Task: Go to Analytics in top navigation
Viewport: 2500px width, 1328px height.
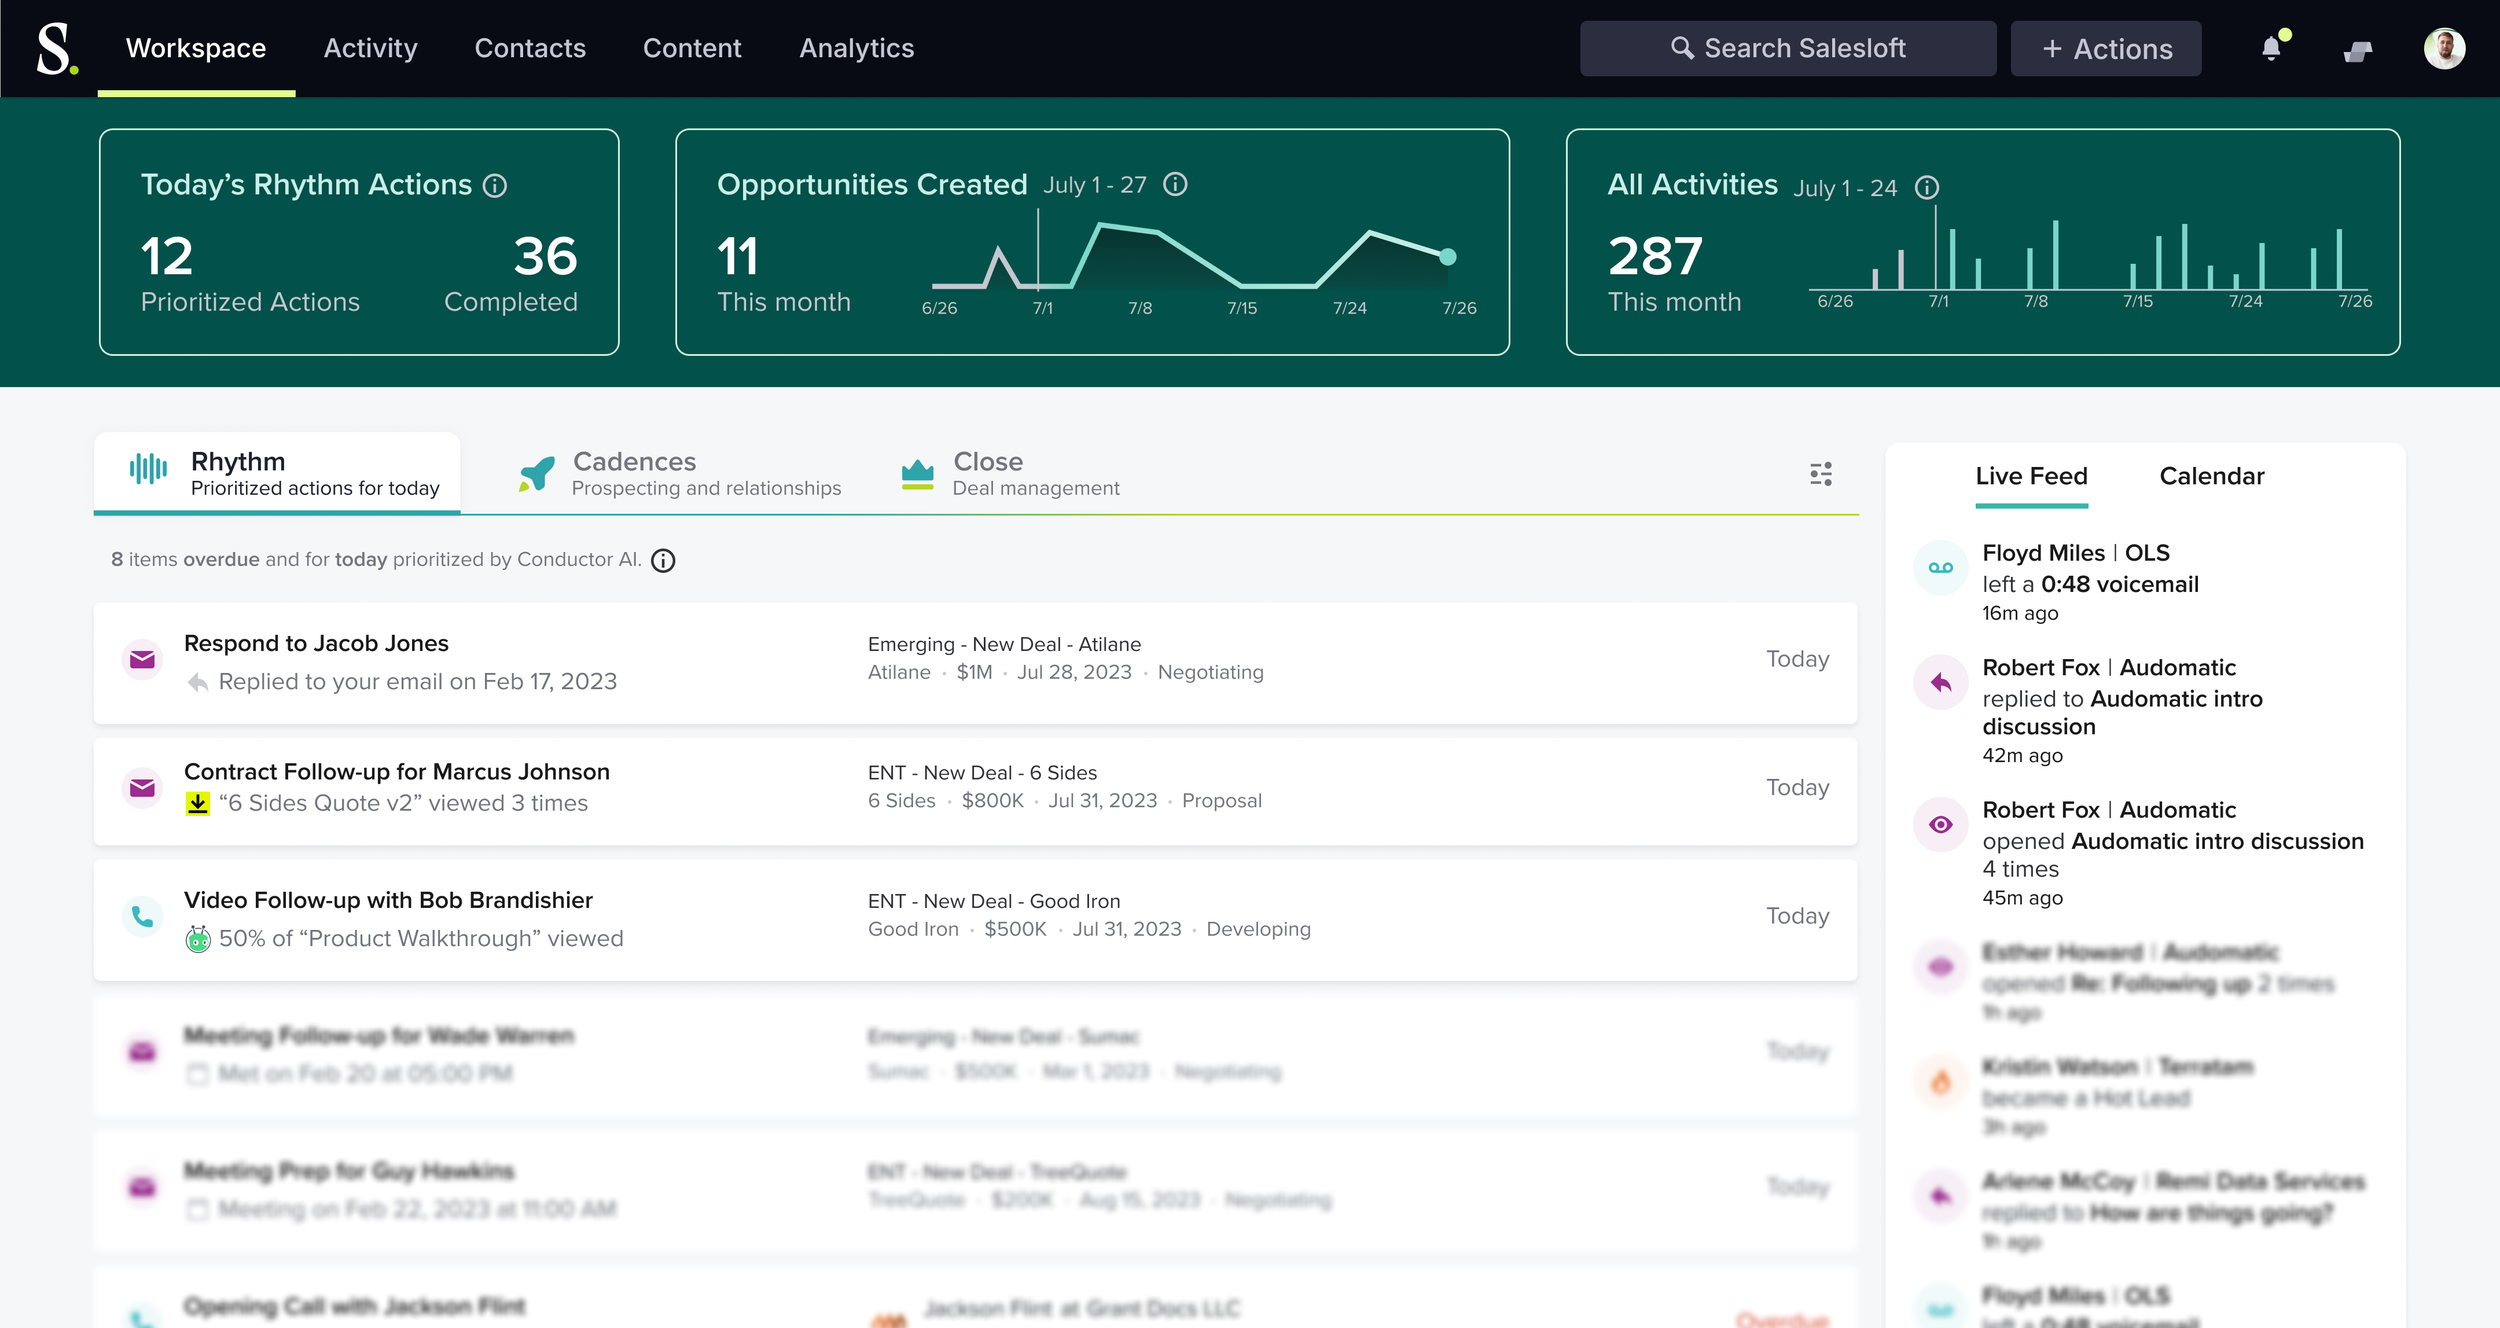Action: (x=856, y=48)
